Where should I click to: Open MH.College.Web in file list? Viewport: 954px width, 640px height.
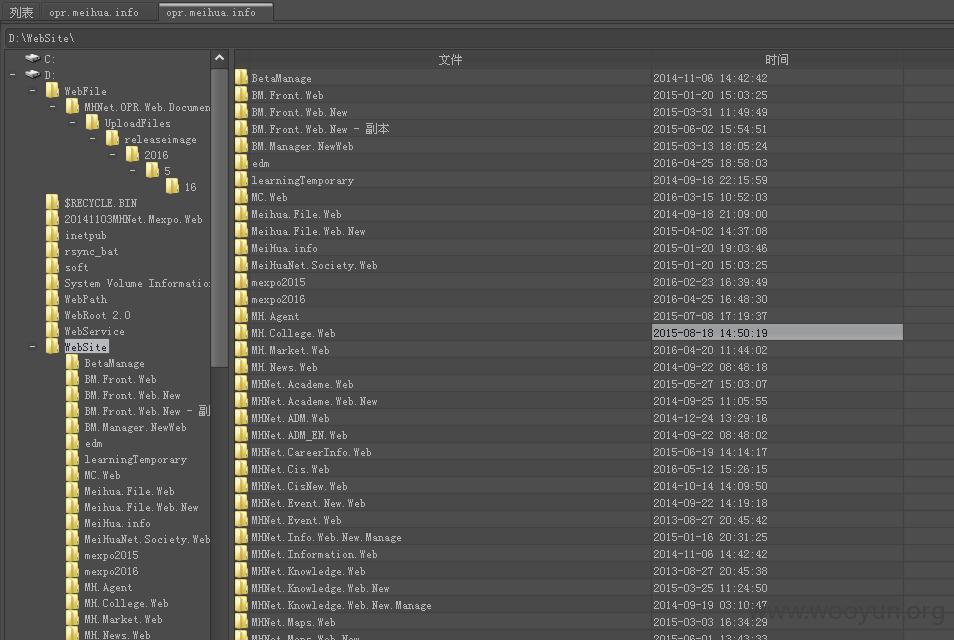click(293, 333)
